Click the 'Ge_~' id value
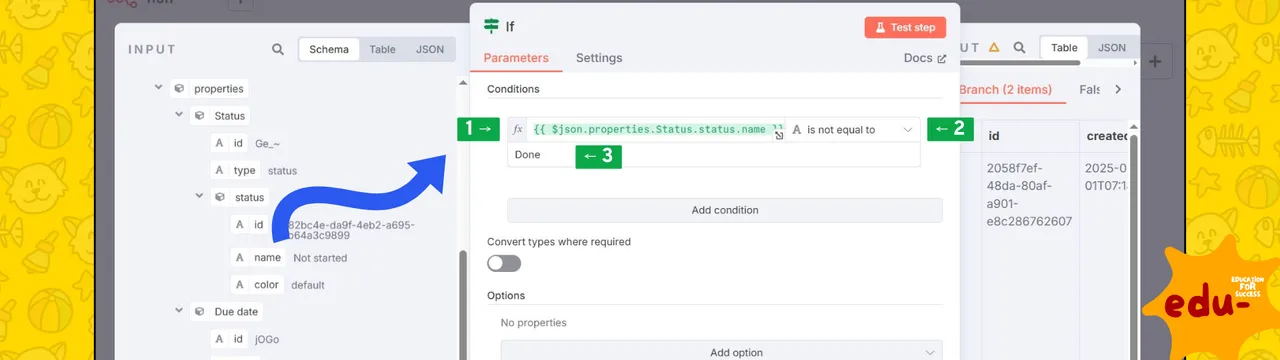Screen dimensions: 1280x360 pos(268,144)
